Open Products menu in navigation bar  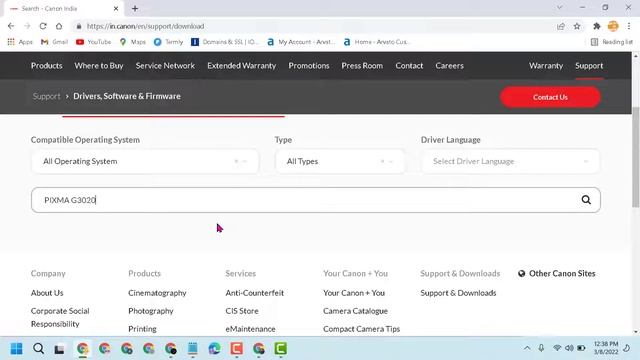[47, 65]
